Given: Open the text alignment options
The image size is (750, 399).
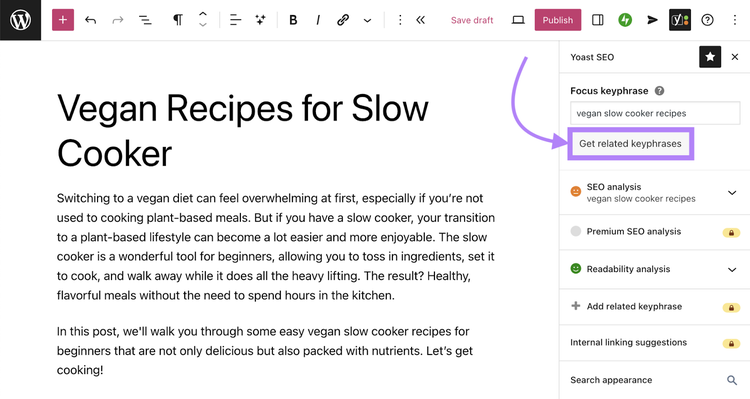Looking at the screenshot, I should [x=235, y=20].
